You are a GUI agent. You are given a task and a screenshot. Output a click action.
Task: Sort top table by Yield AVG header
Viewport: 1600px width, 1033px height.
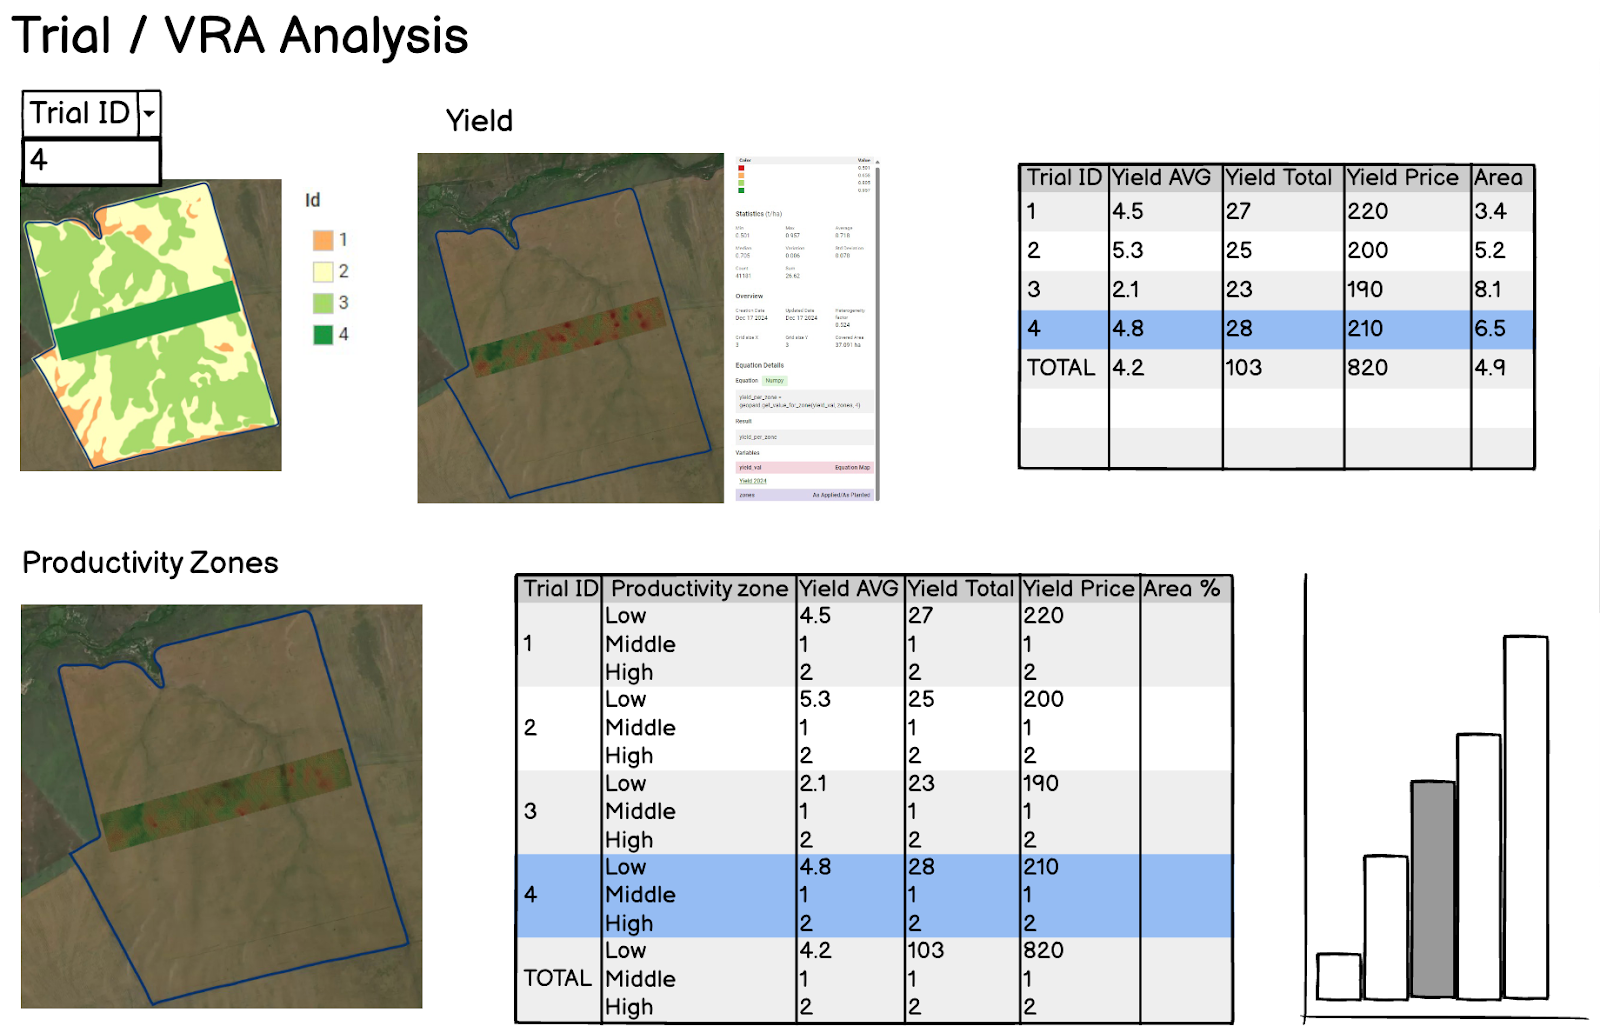tap(1163, 178)
